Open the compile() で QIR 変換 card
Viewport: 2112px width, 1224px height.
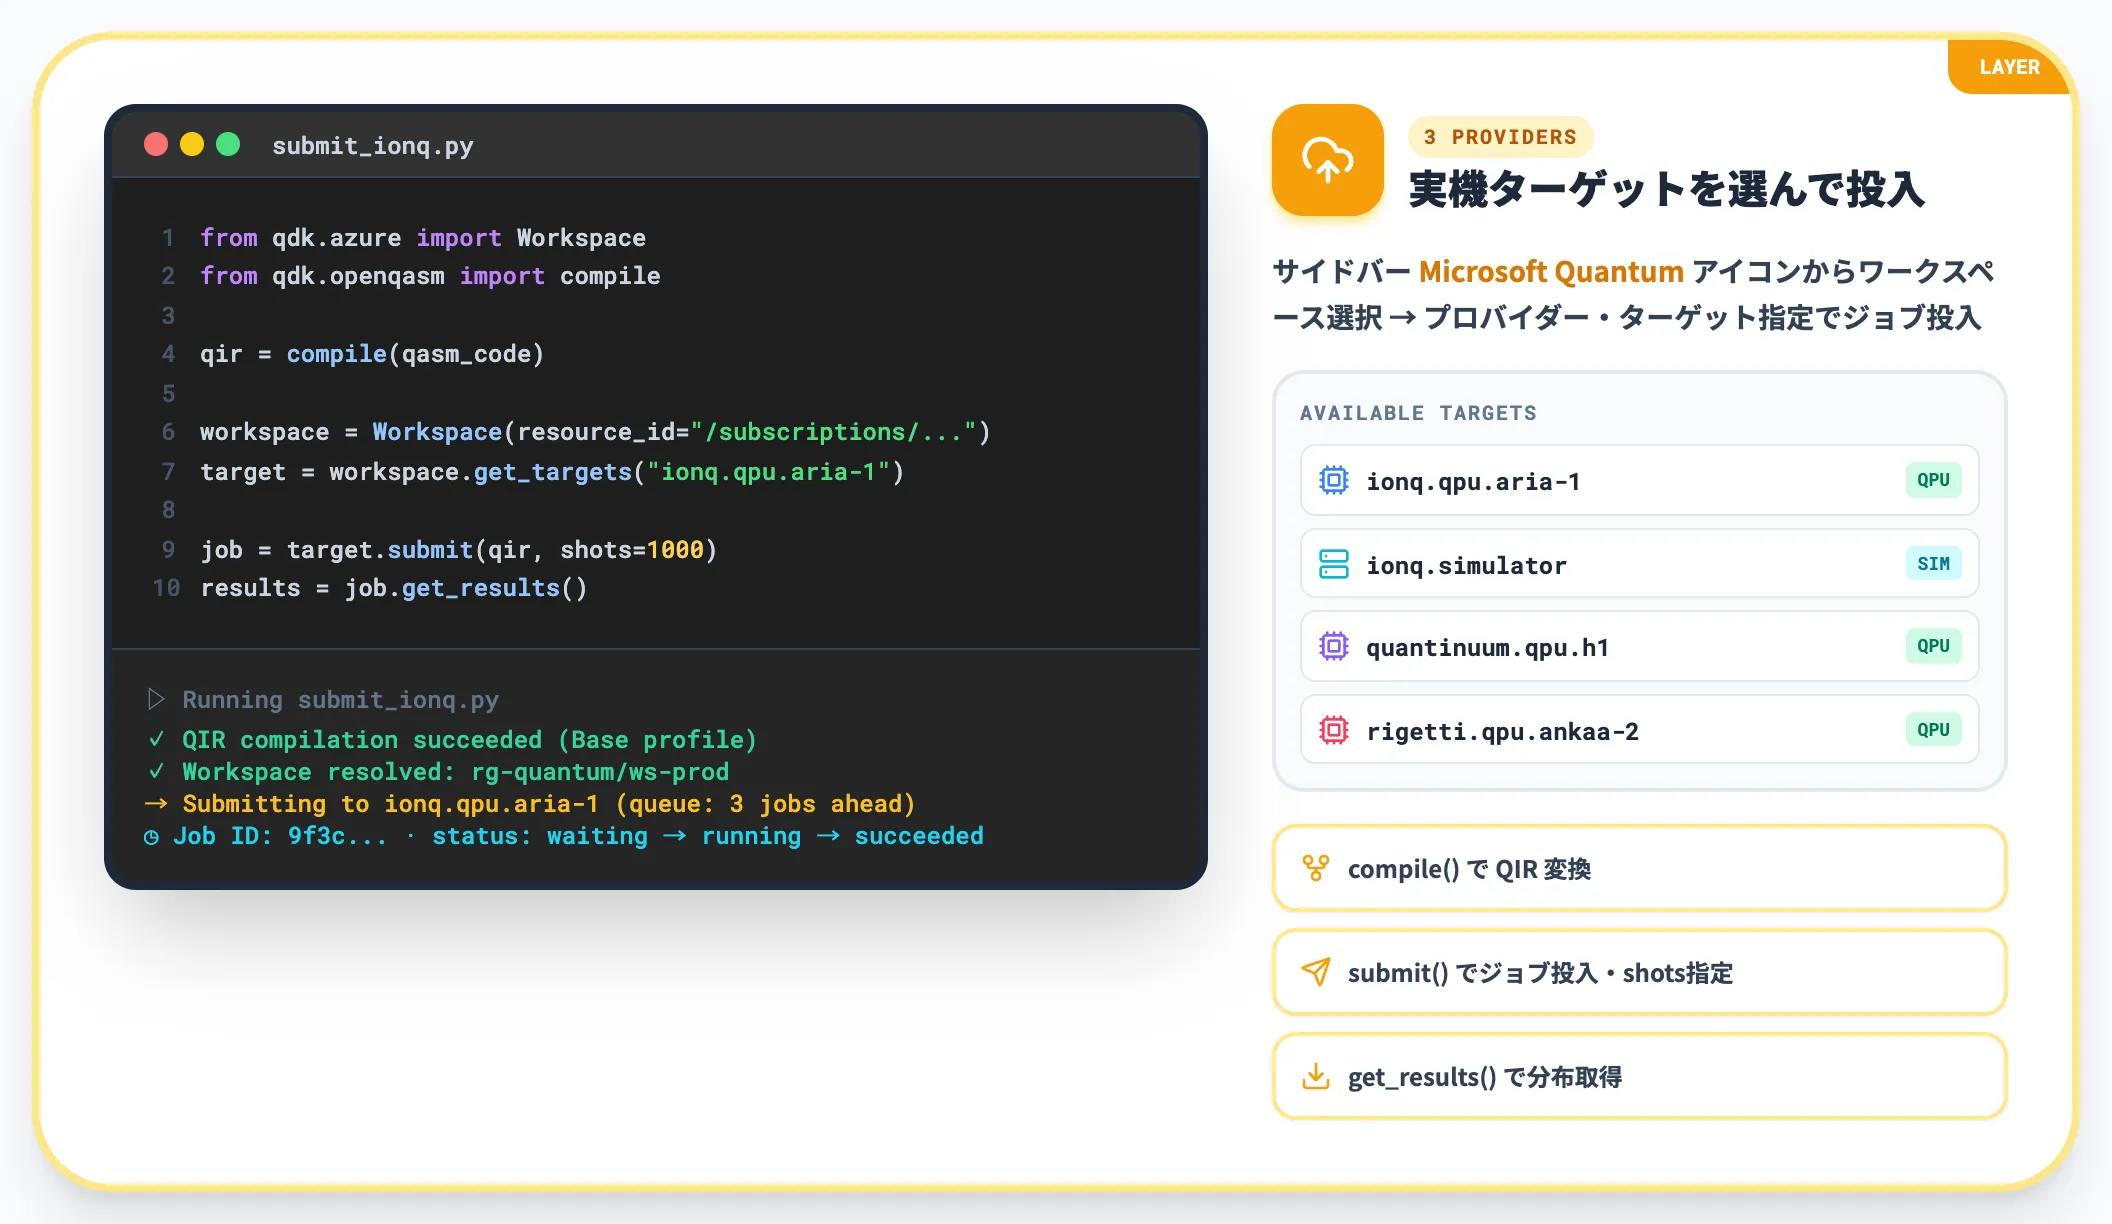click(x=1640, y=868)
